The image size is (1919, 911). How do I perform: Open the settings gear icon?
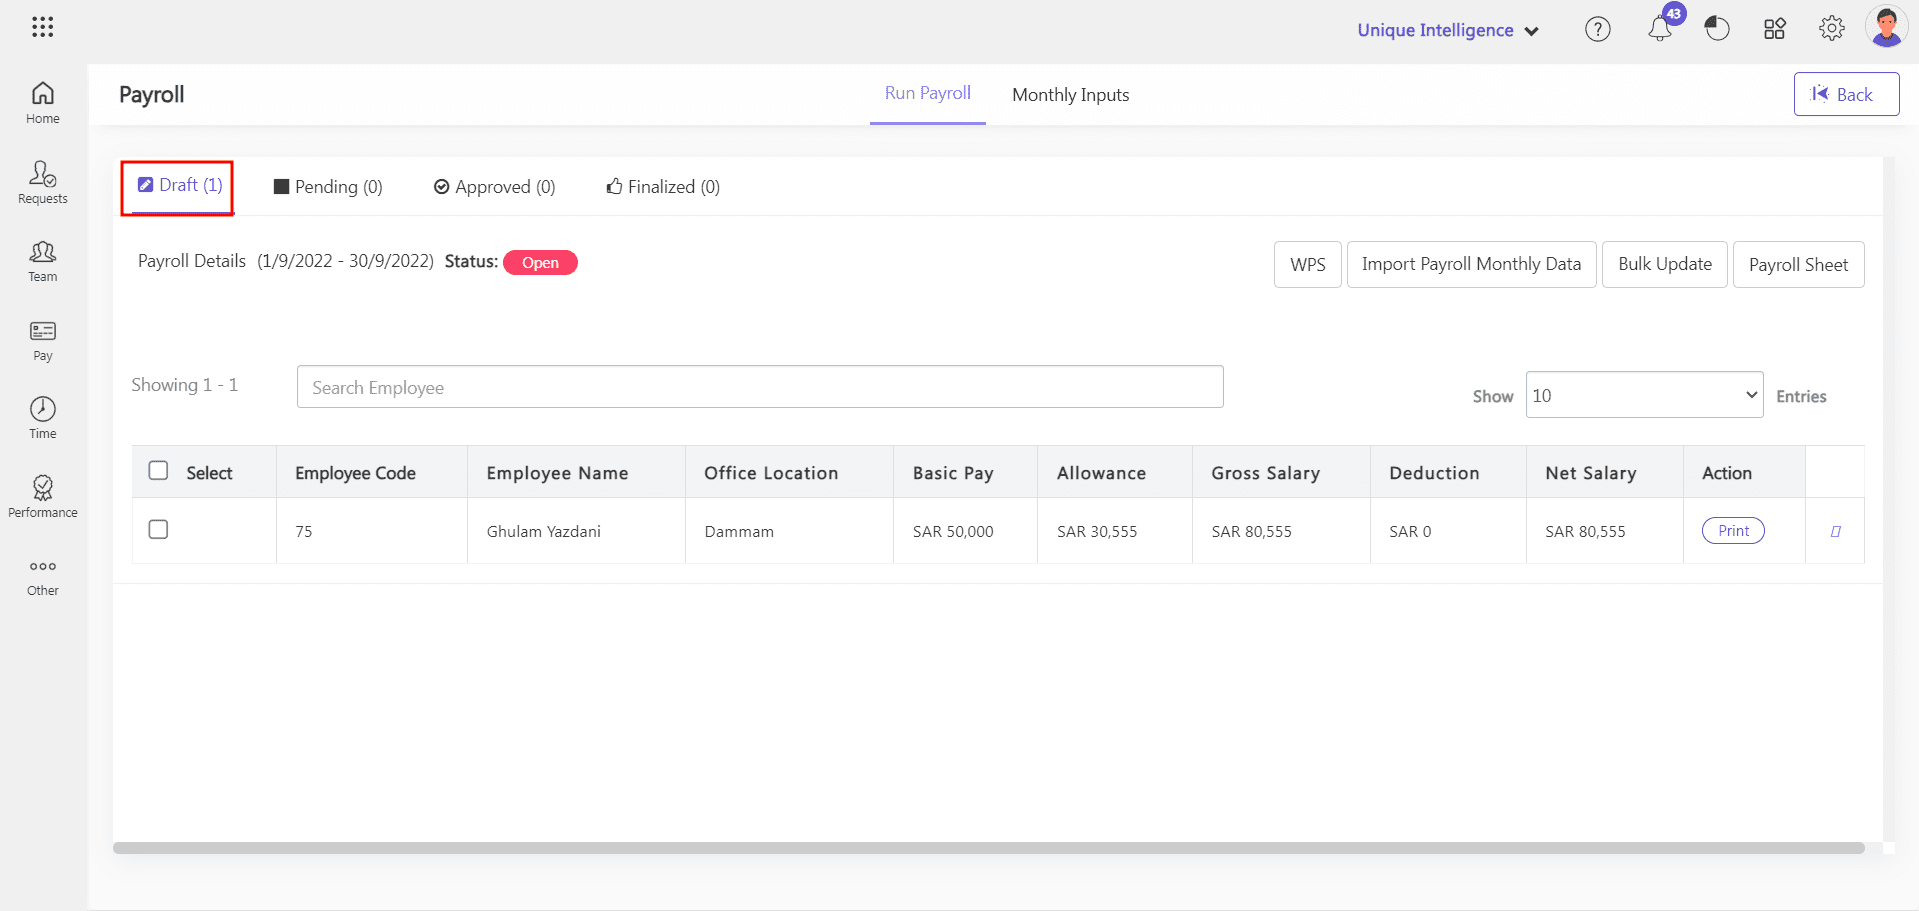tap(1831, 29)
